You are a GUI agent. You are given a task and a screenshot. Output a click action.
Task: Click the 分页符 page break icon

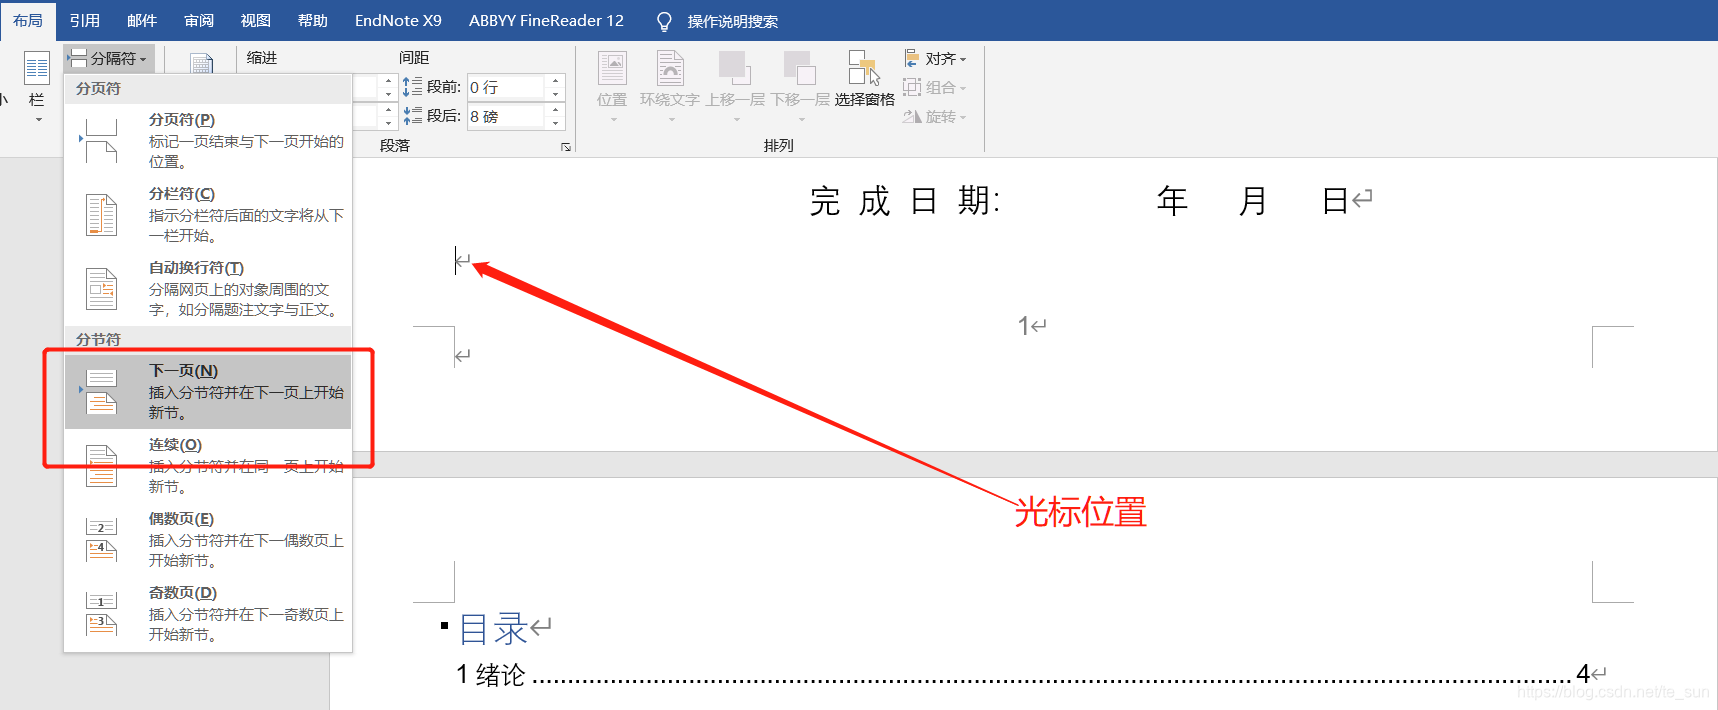[101, 141]
